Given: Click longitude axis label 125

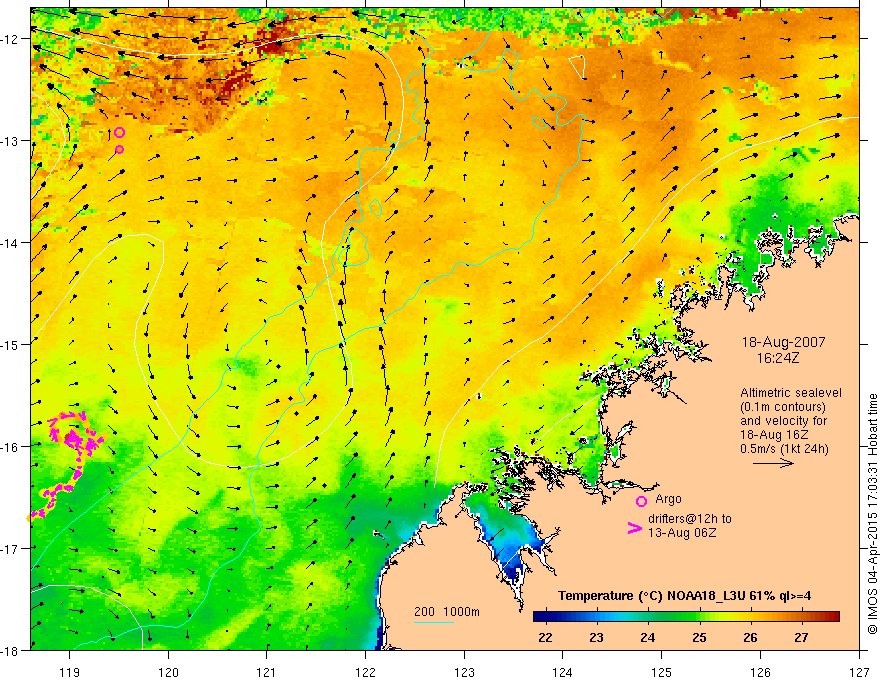Looking at the screenshot, I should [662, 672].
